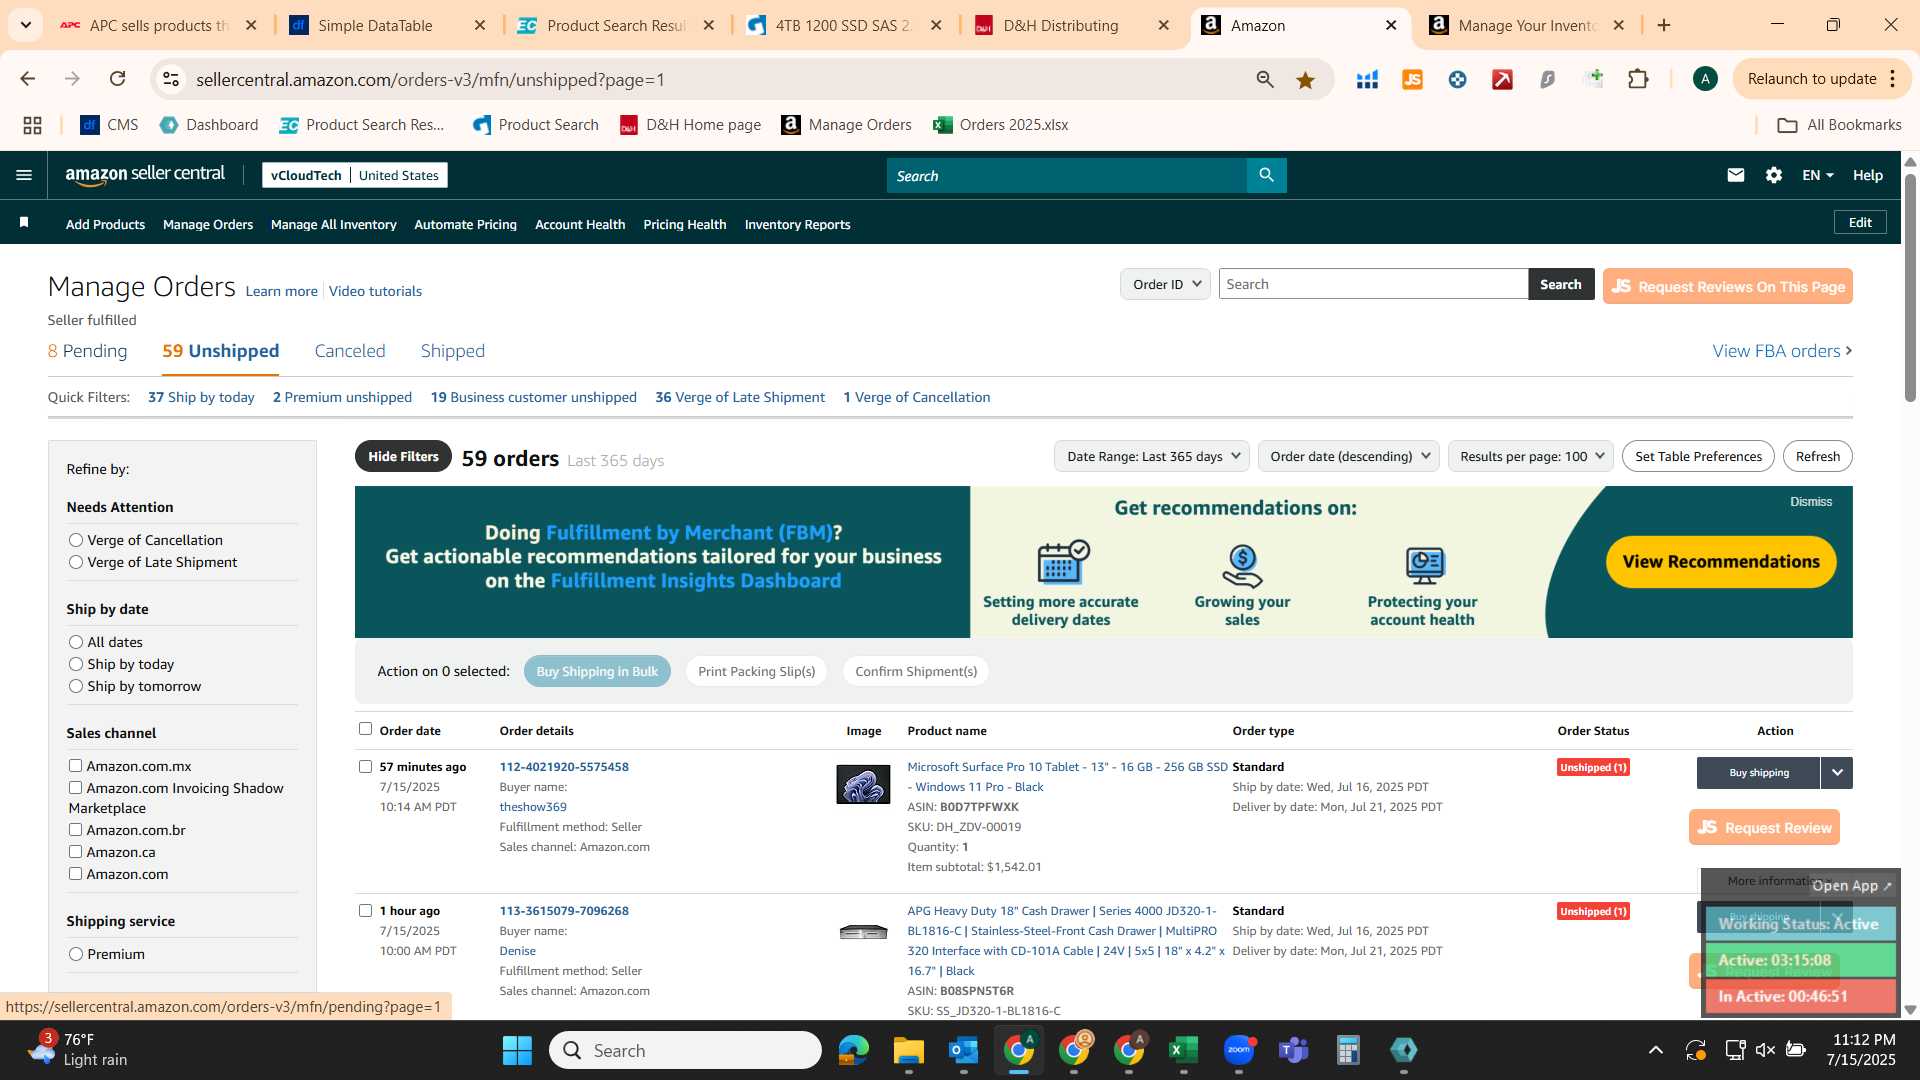Click the cash drawer product thumbnail

(x=863, y=932)
